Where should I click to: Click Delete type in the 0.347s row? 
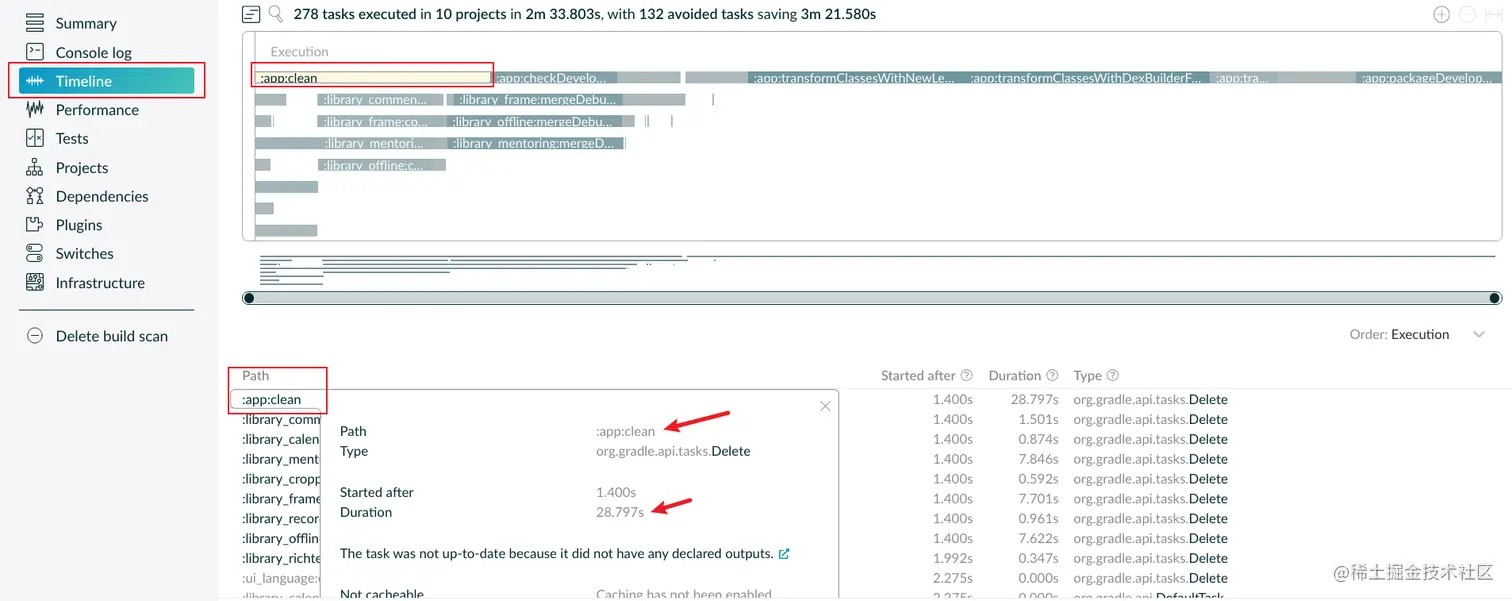(1208, 558)
